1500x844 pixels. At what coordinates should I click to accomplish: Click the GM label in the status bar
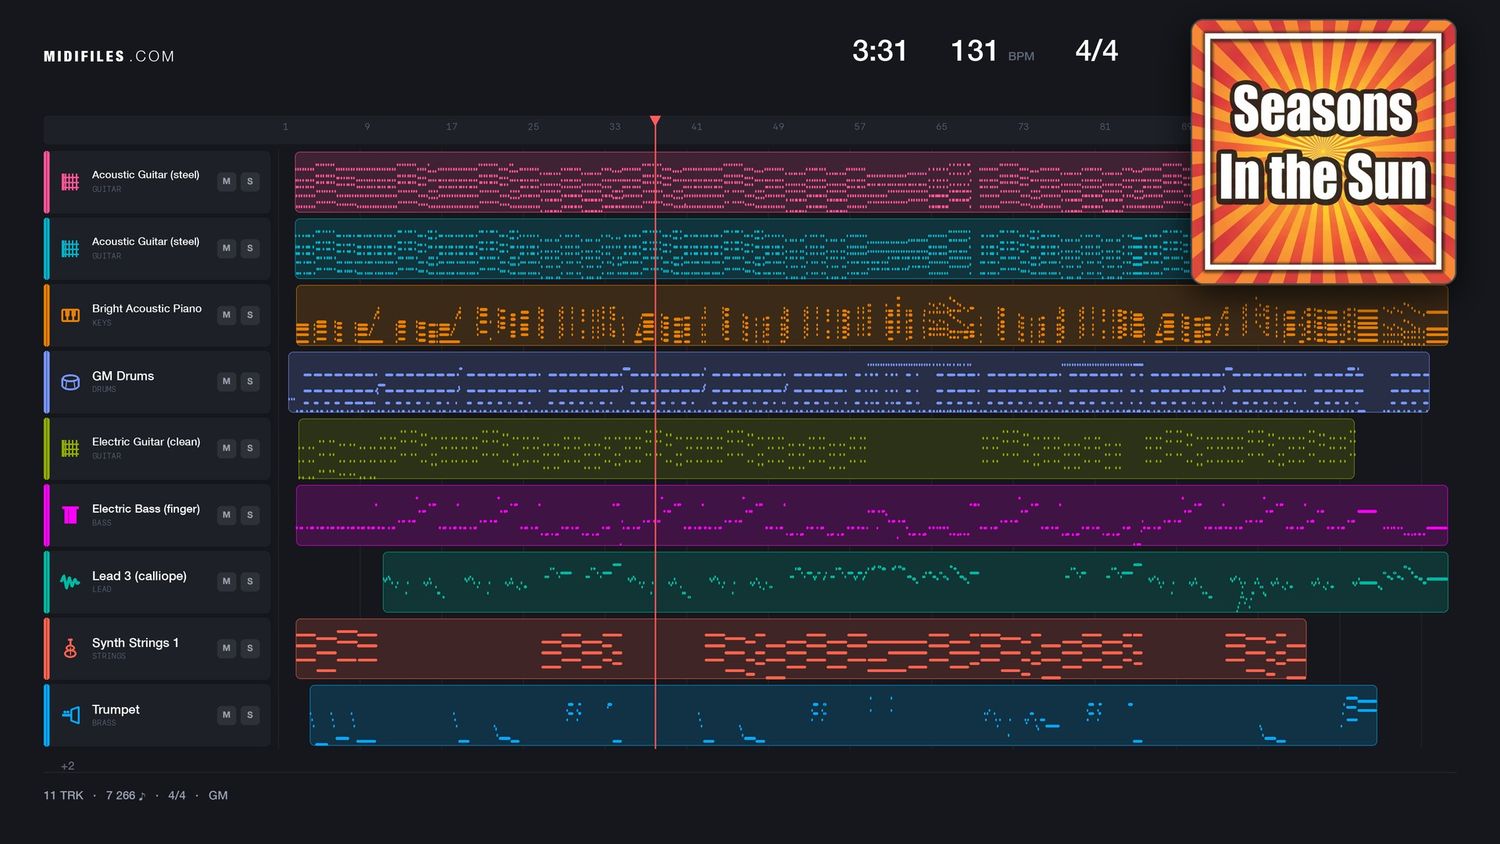click(218, 795)
